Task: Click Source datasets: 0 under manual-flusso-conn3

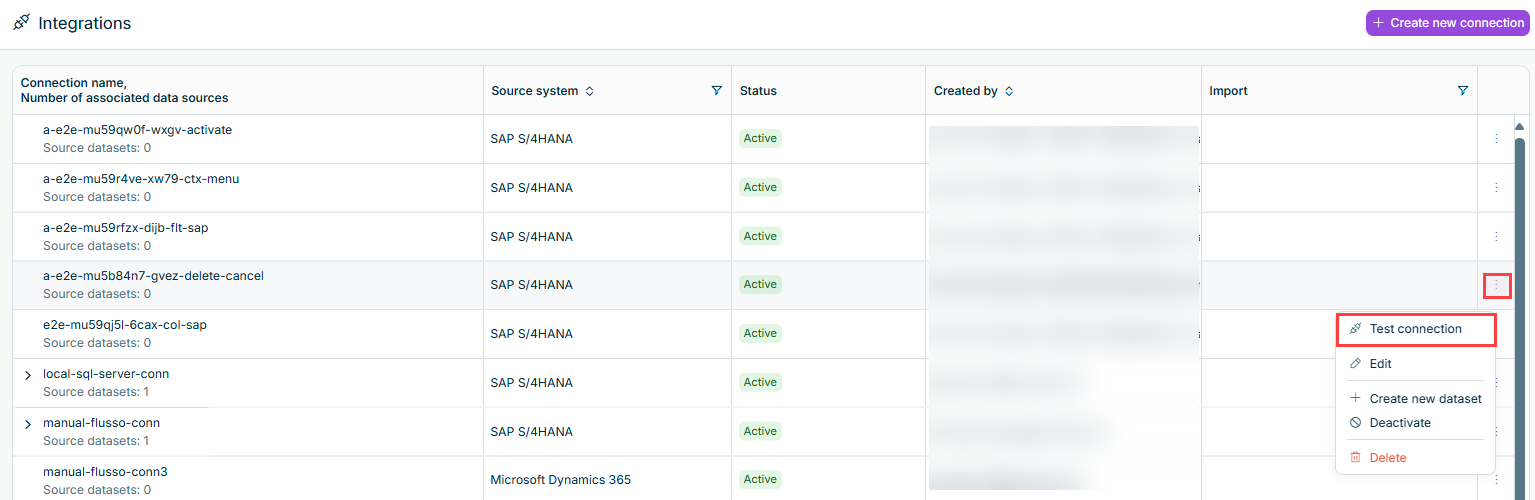Action: (x=97, y=490)
